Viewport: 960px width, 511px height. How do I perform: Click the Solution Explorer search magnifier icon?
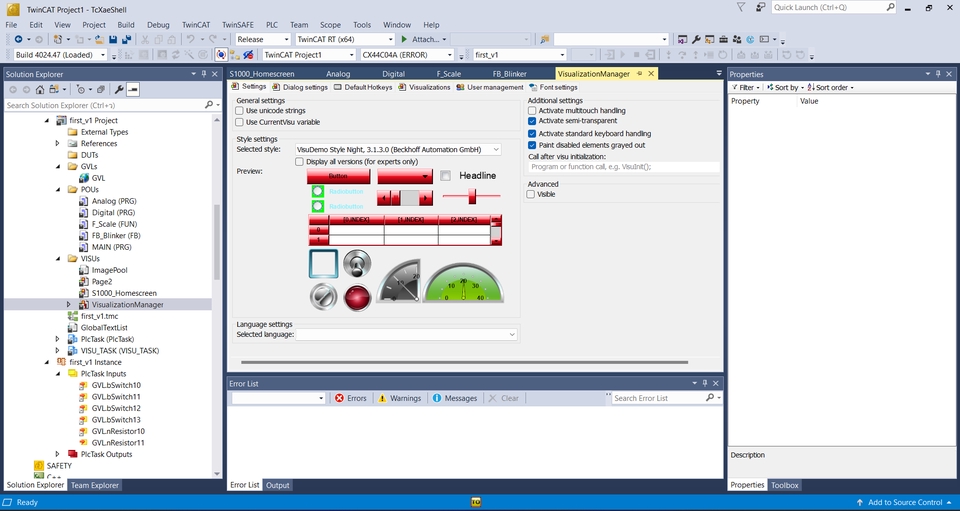(x=209, y=105)
